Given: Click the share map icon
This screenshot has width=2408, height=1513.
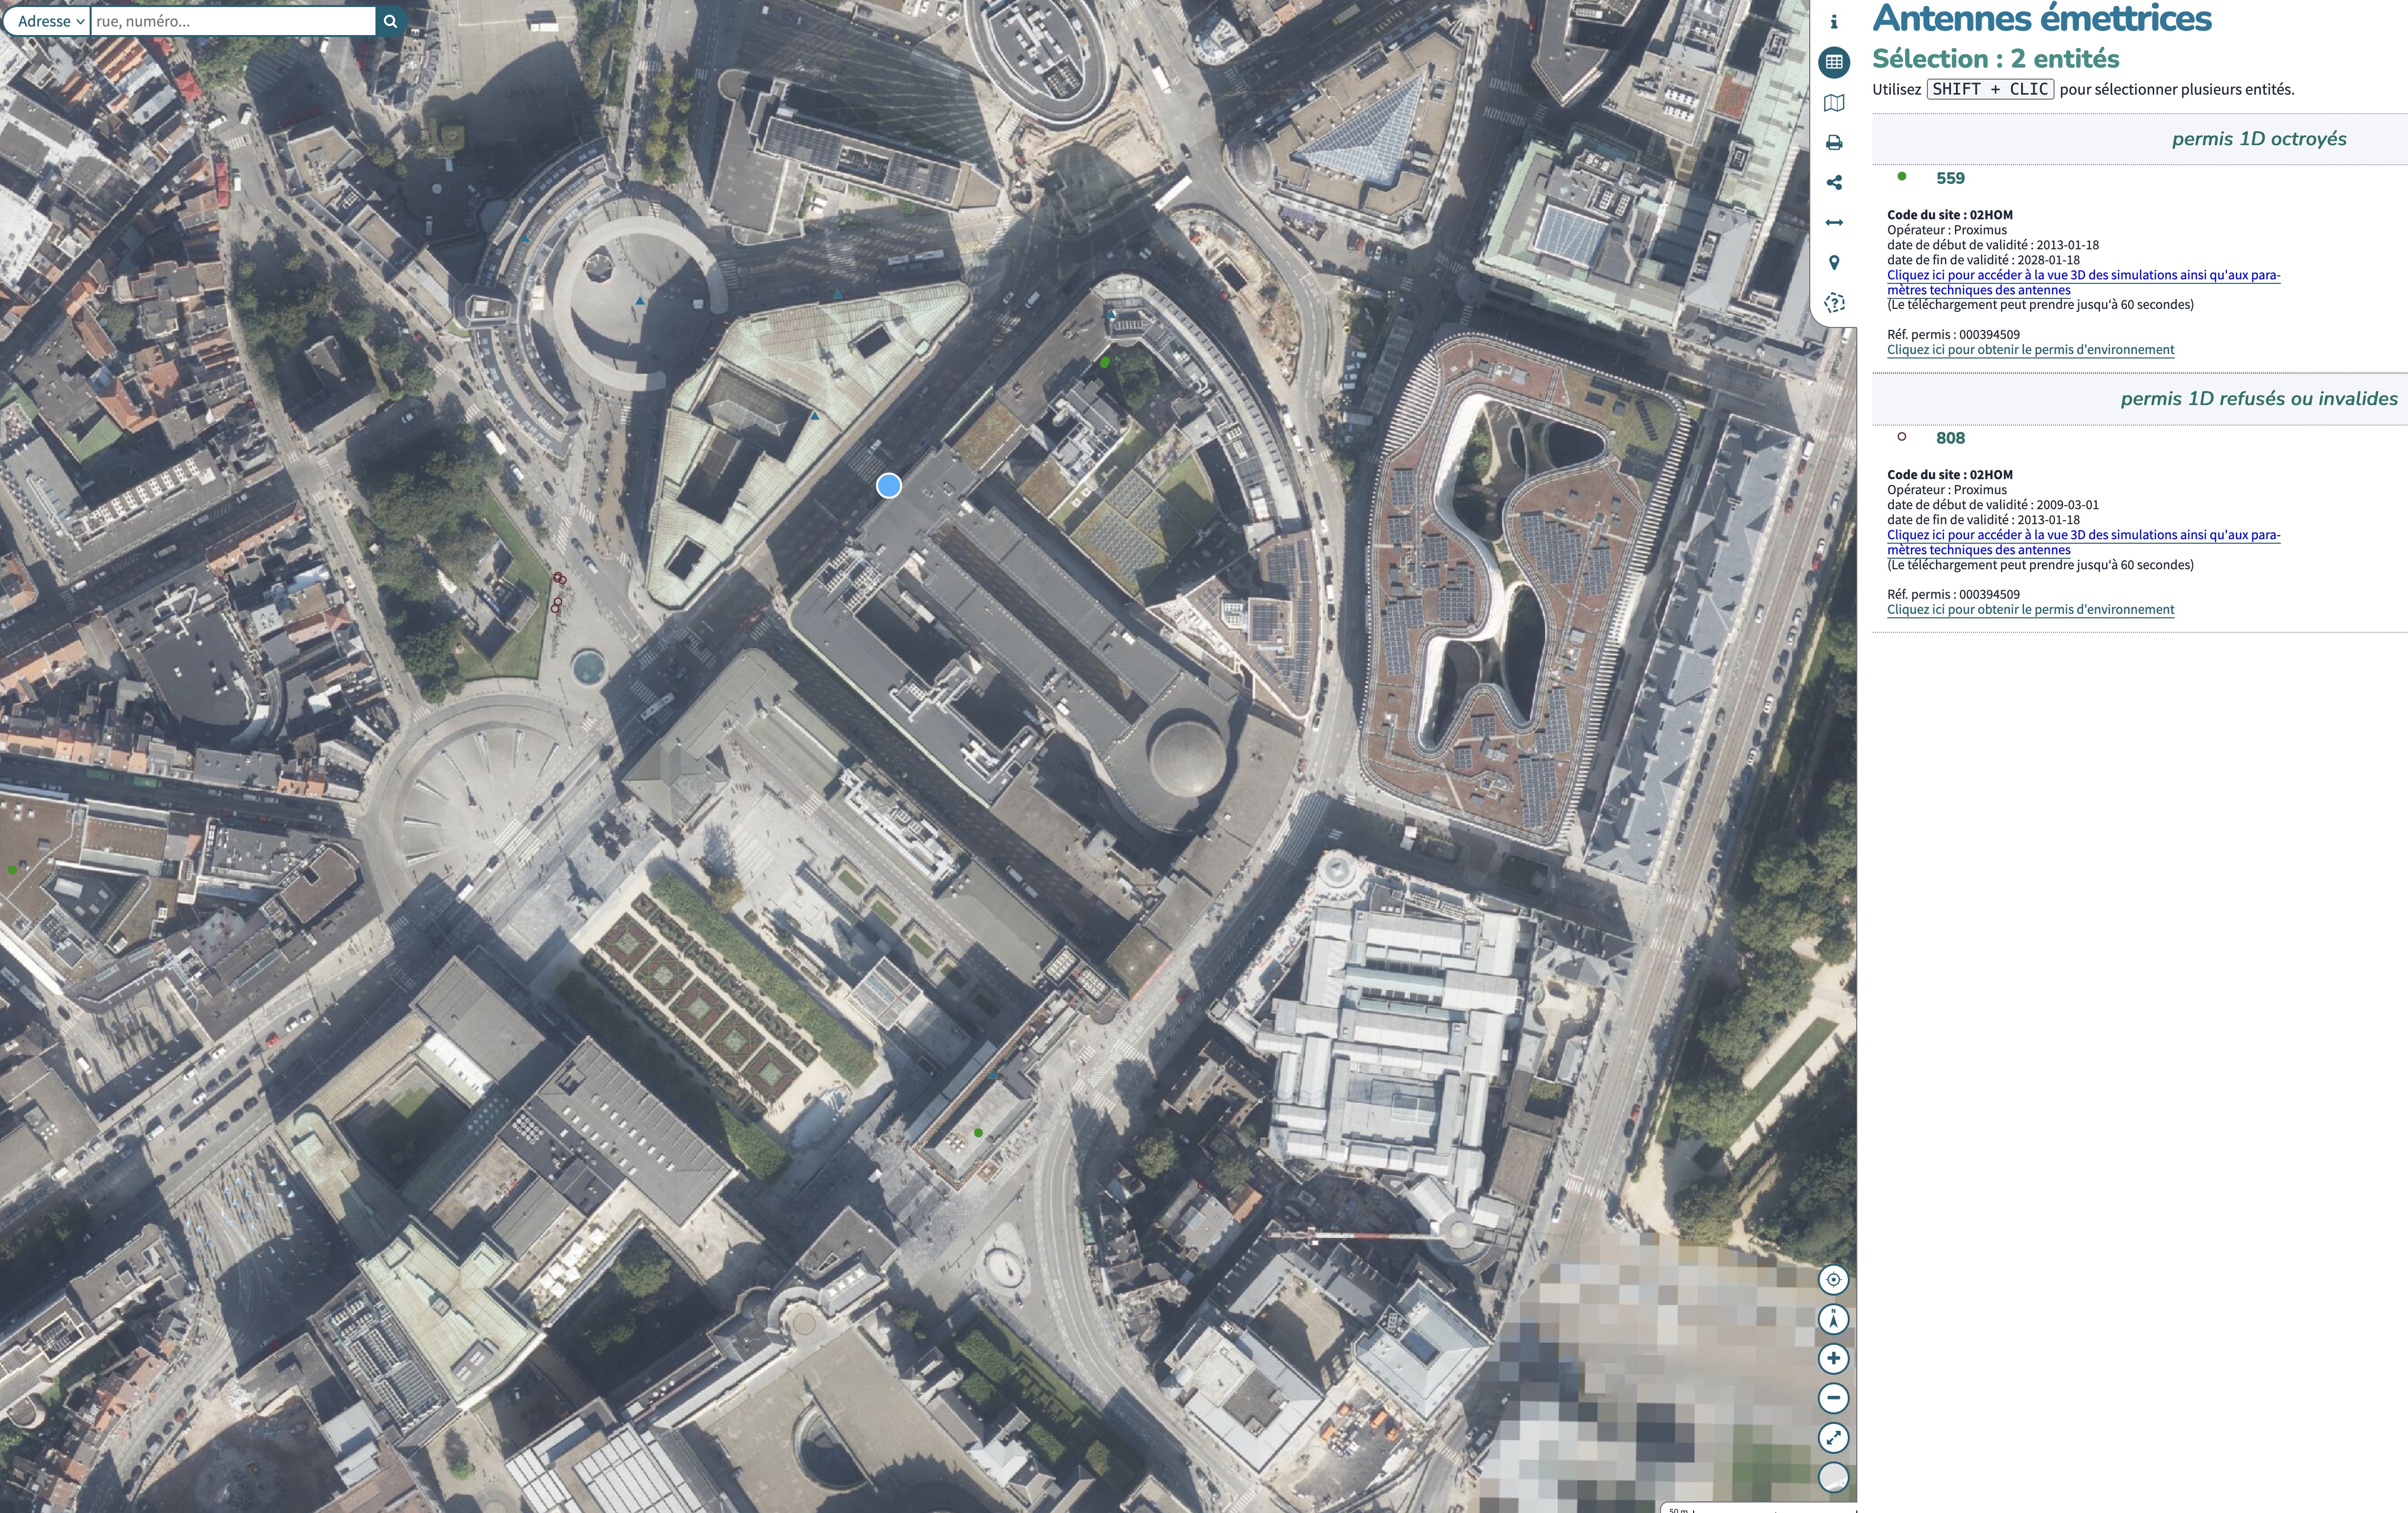Looking at the screenshot, I should (1833, 183).
